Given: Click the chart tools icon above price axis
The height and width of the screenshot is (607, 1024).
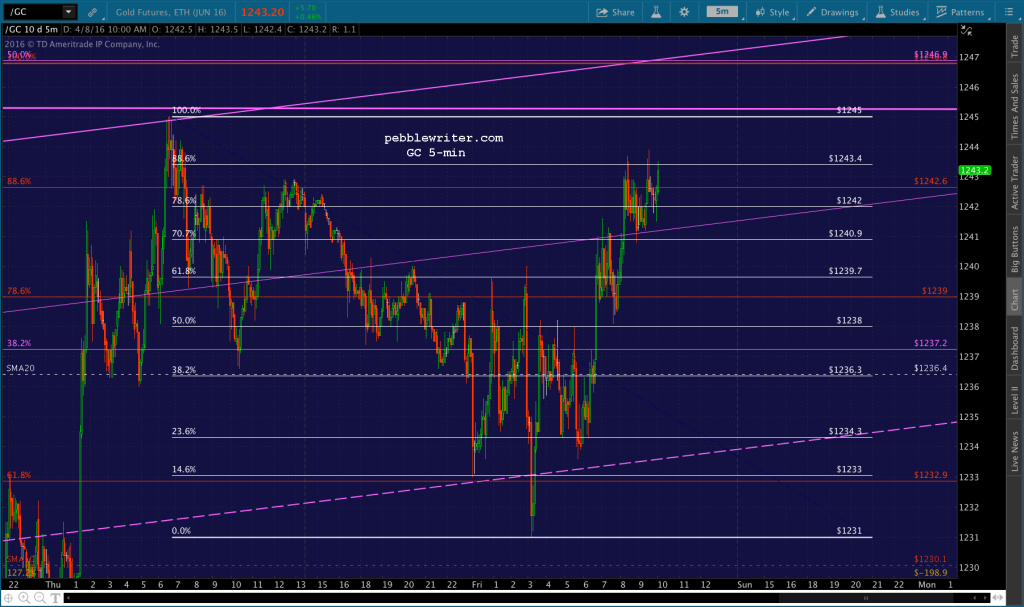Looking at the screenshot, I should (967, 30).
